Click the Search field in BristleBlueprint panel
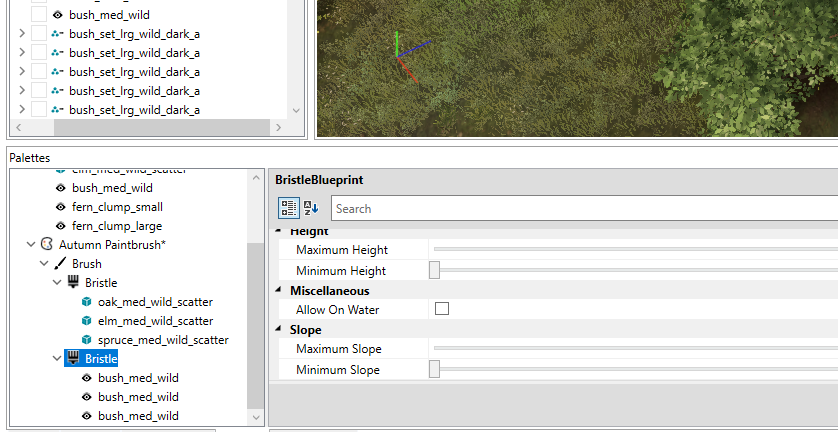This screenshot has height=432, width=838. point(585,208)
